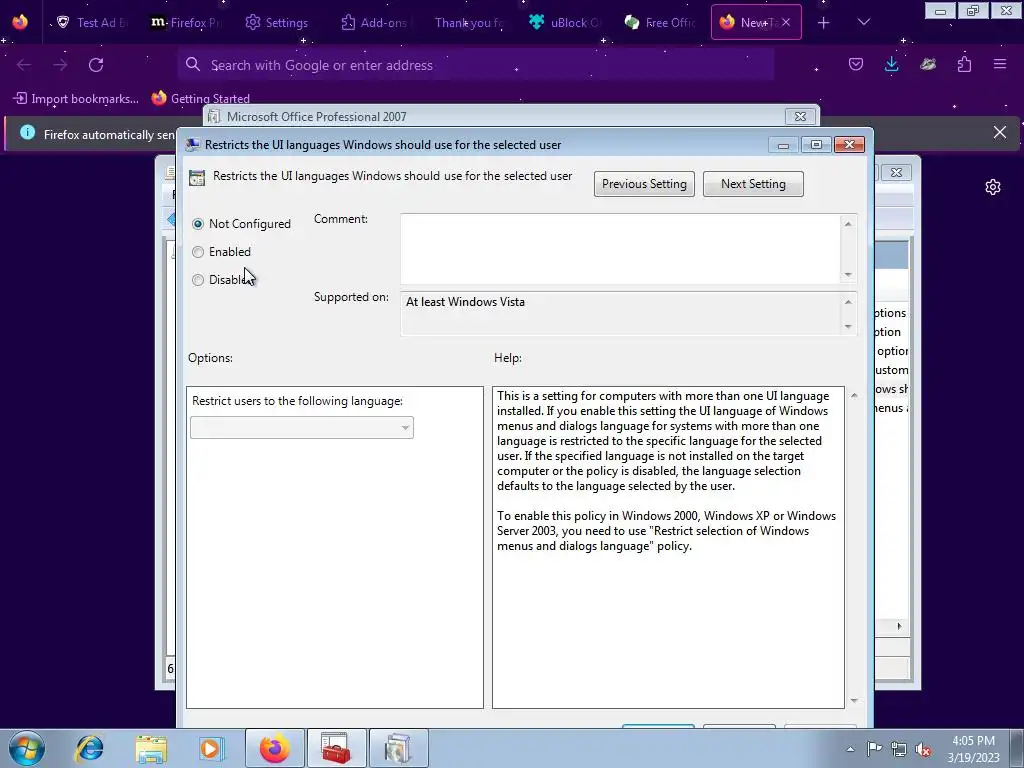Click the Firefox taskbar icon
The height and width of the screenshot is (768, 1024).
point(274,748)
